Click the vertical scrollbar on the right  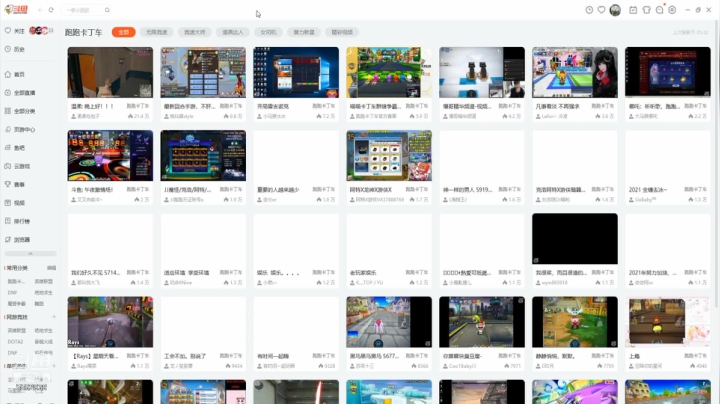coord(716,165)
